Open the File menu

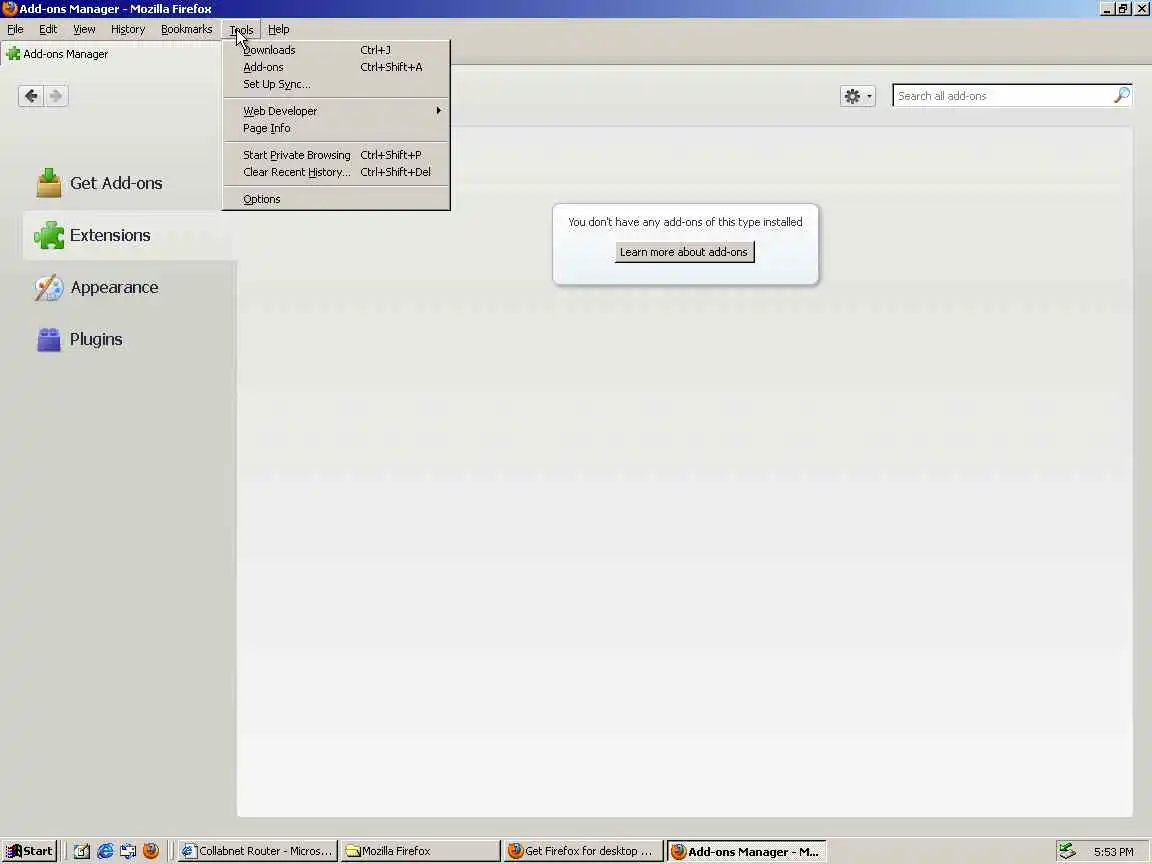point(15,29)
